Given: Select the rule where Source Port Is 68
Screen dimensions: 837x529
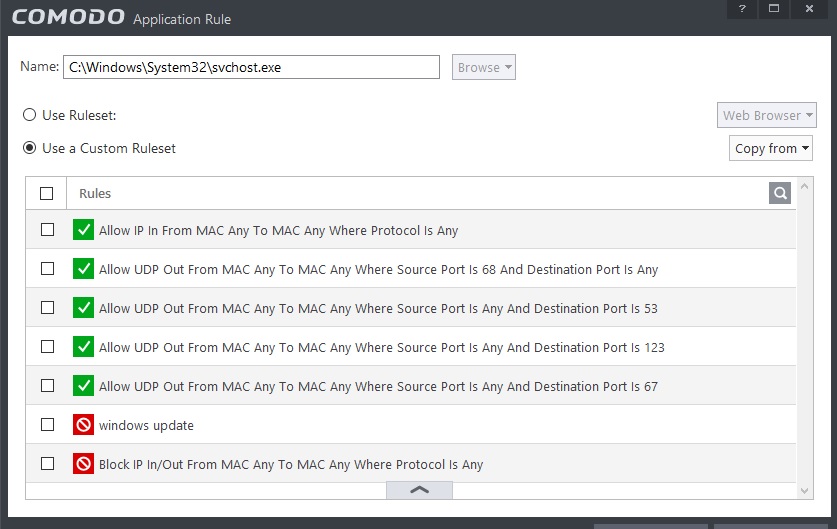Looking at the screenshot, I should (x=378, y=270).
